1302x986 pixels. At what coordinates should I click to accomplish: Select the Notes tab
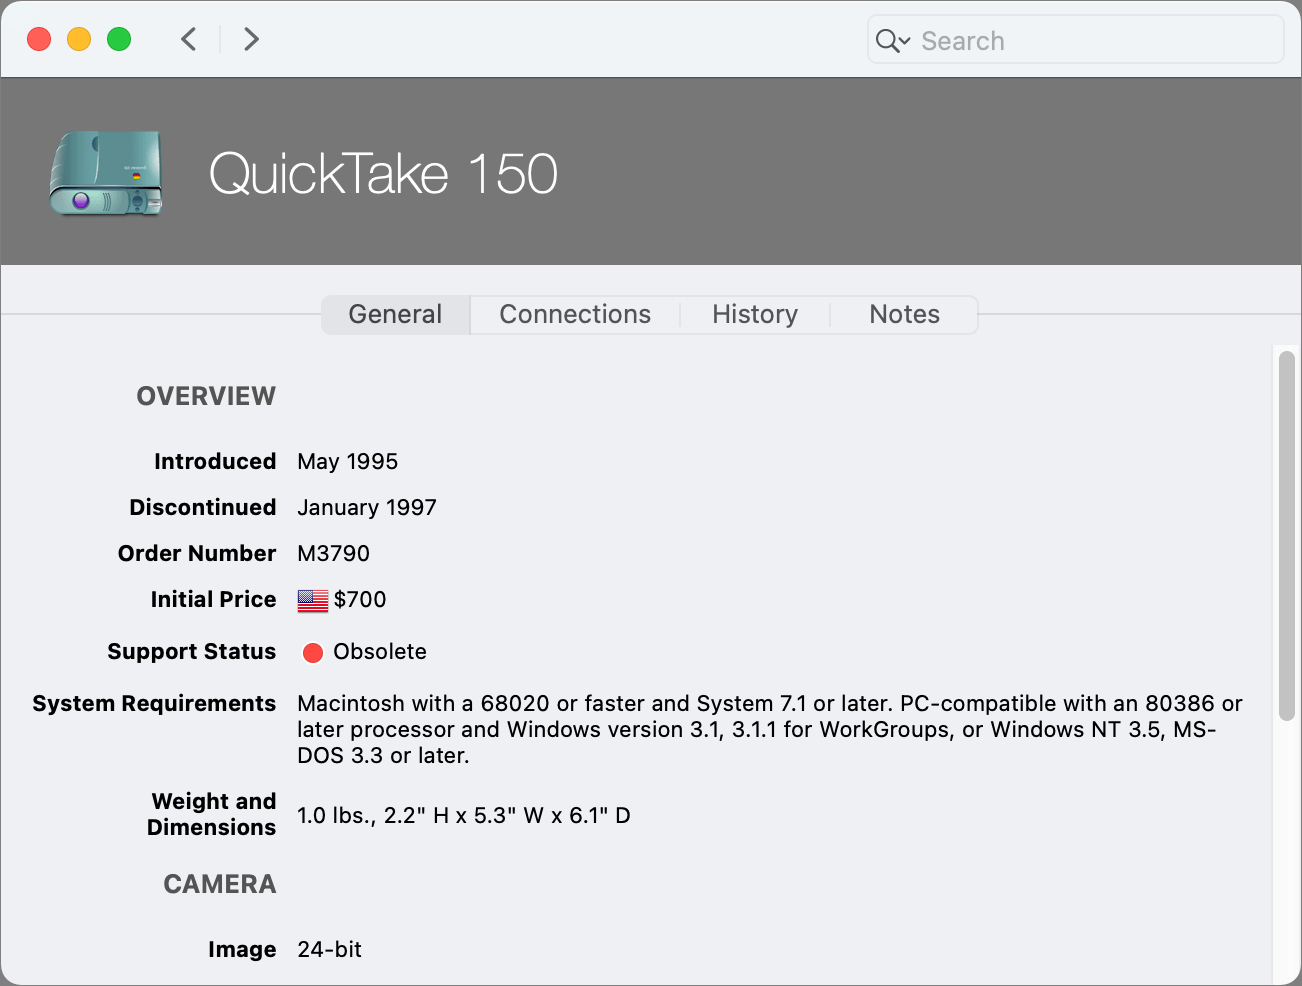(904, 314)
